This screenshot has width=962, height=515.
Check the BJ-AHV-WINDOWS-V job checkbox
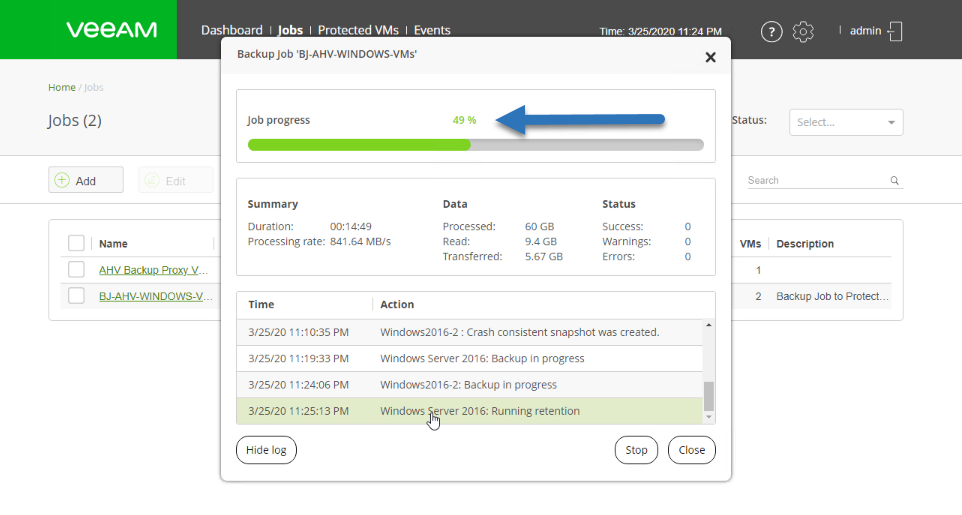pos(76,295)
